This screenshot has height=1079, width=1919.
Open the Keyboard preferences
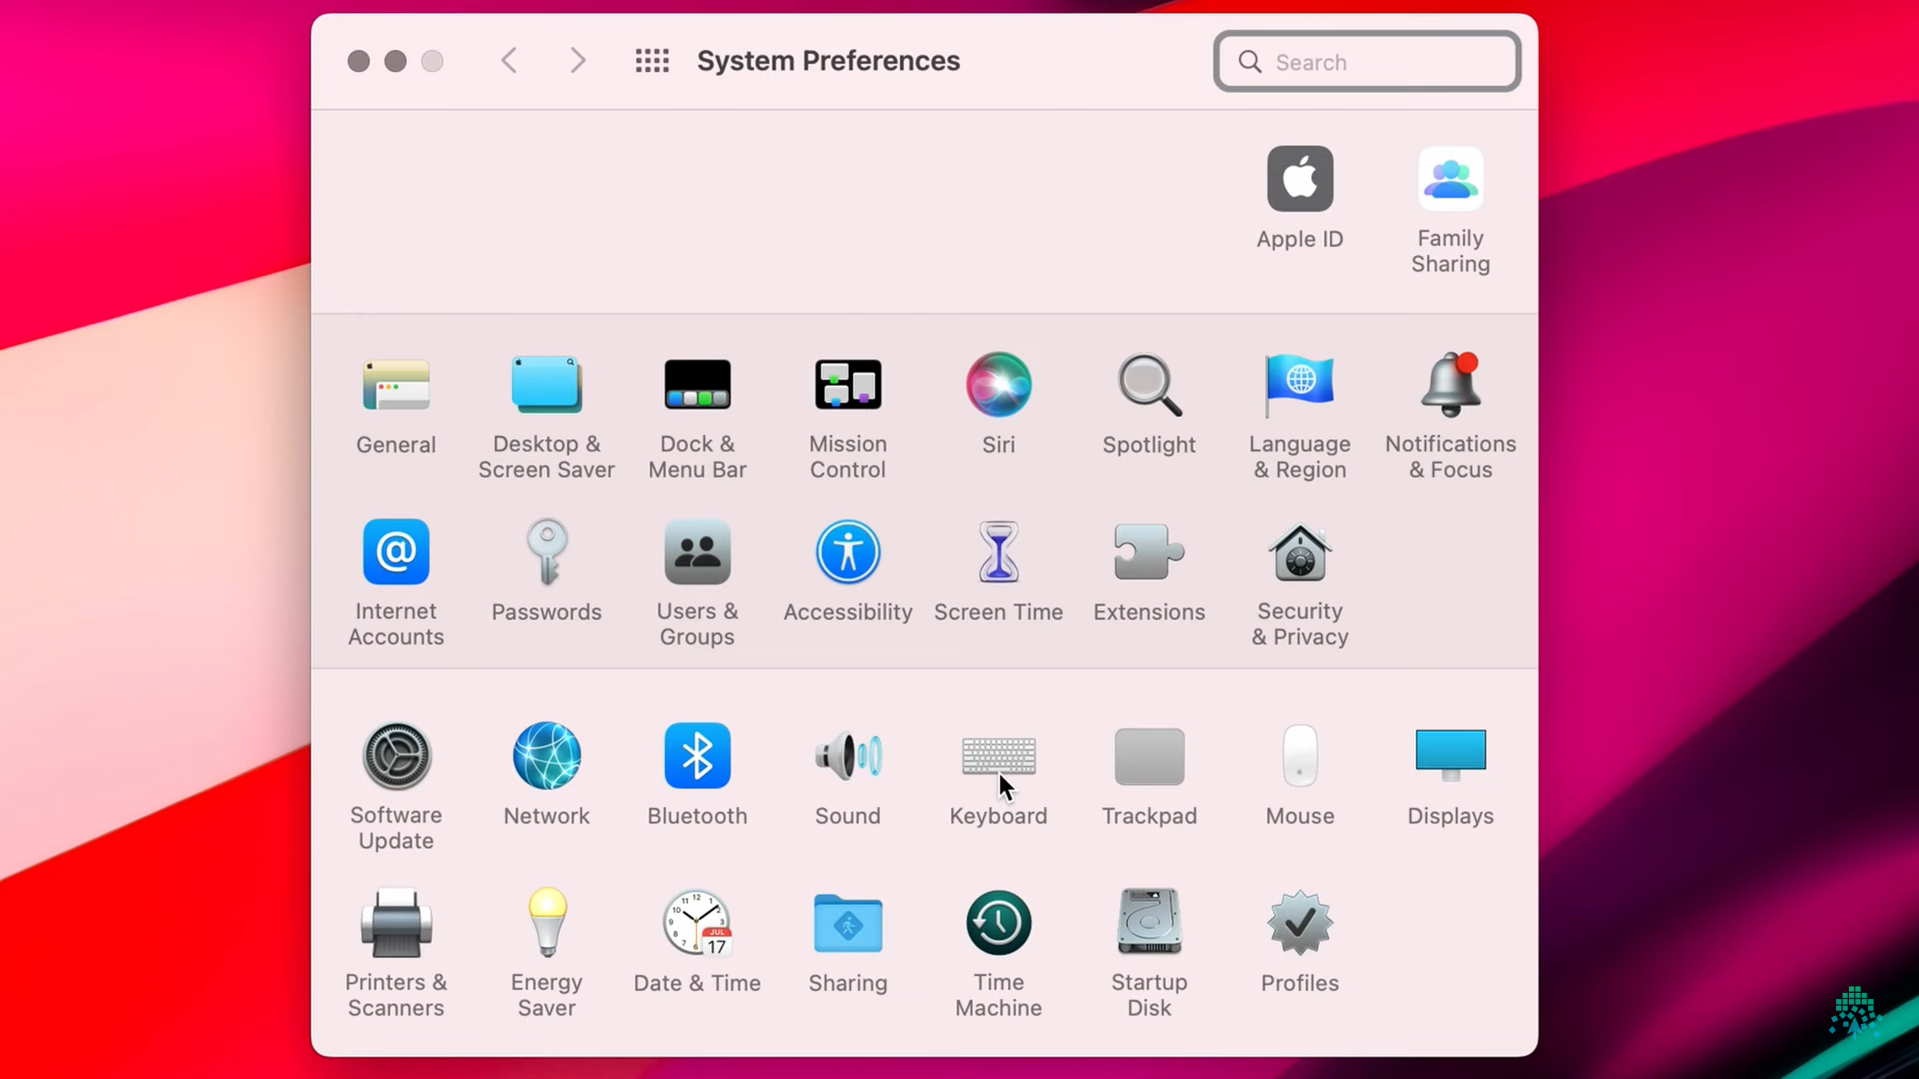(x=997, y=757)
